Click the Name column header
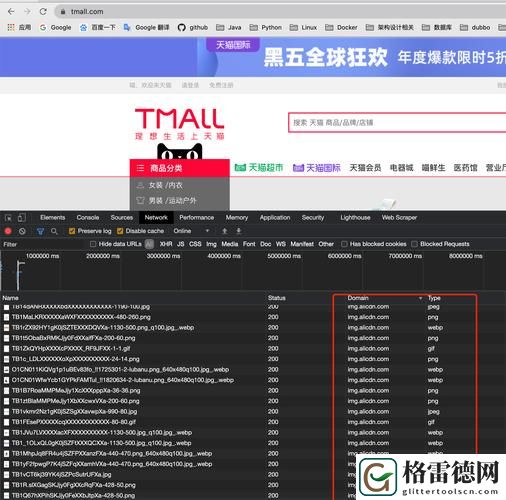 [x=11, y=298]
